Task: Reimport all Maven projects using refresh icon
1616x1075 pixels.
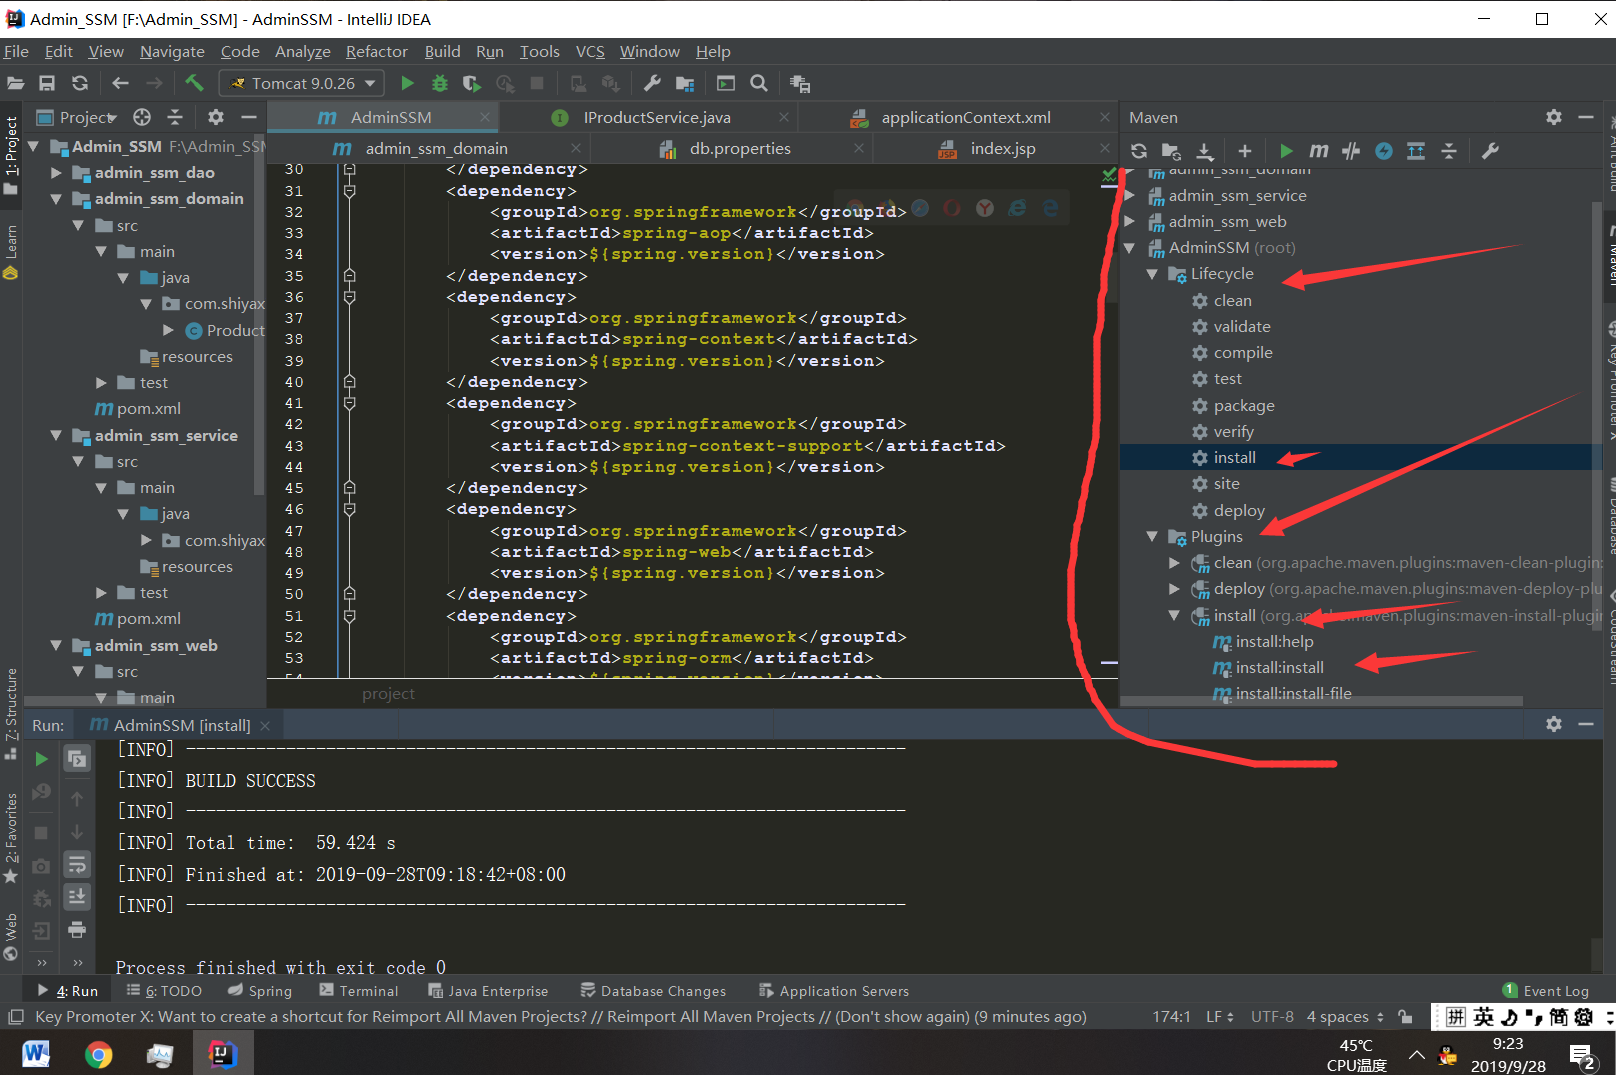Action: pyautogui.click(x=1139, y=151)
